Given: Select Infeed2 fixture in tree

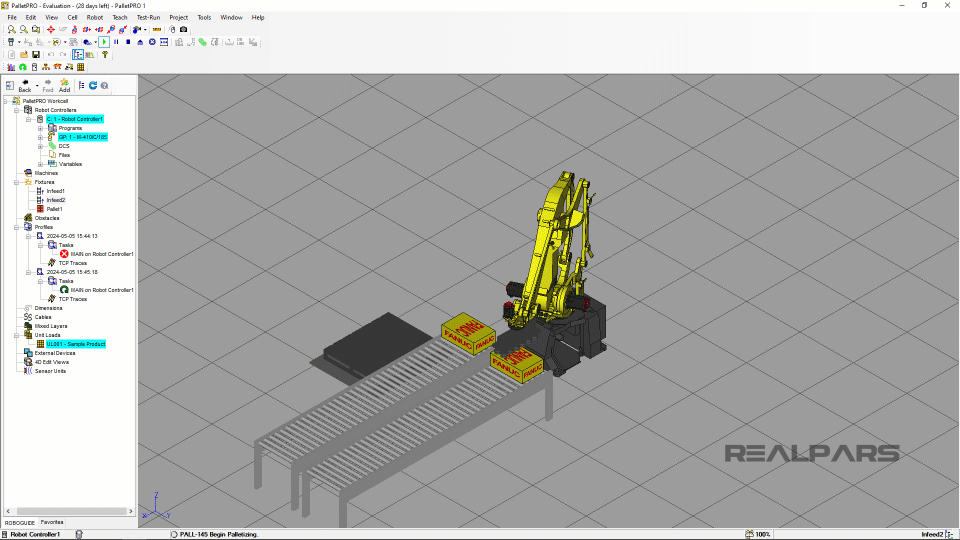Looking at the screenshot, I should (56, 200).
